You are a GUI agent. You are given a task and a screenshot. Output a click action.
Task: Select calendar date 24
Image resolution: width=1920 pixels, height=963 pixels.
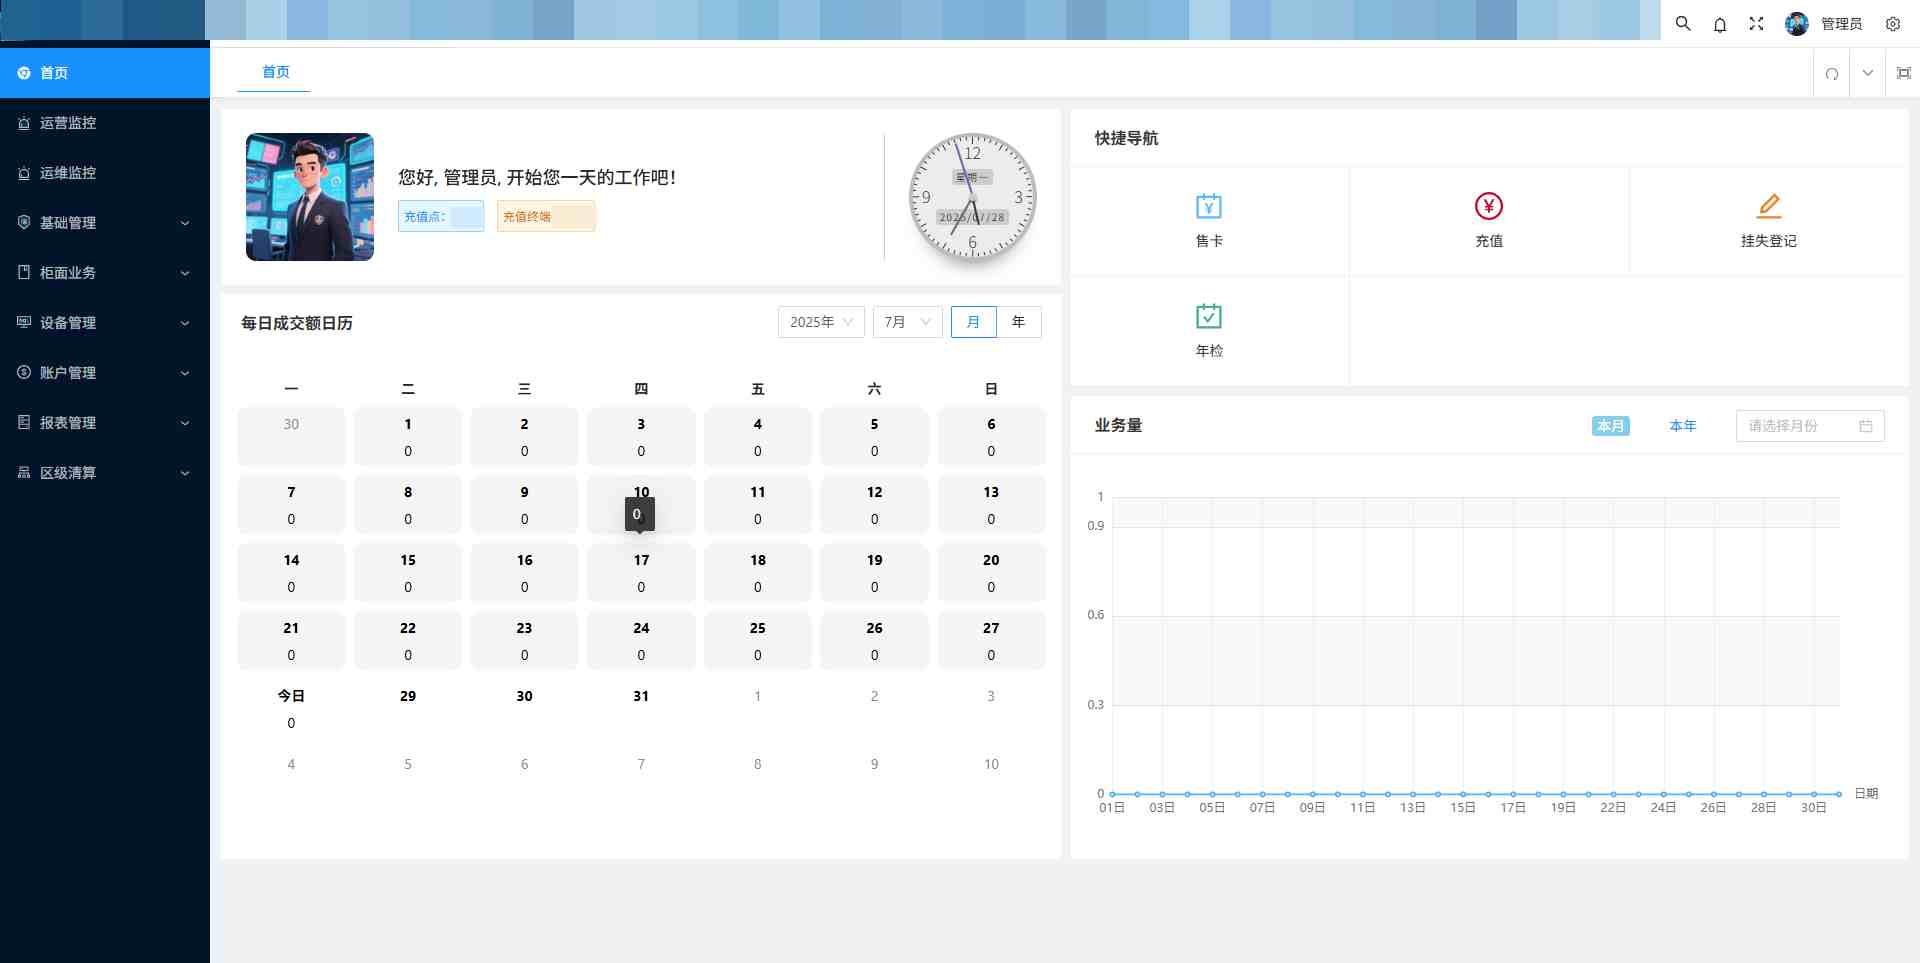[x=641, y=640]
